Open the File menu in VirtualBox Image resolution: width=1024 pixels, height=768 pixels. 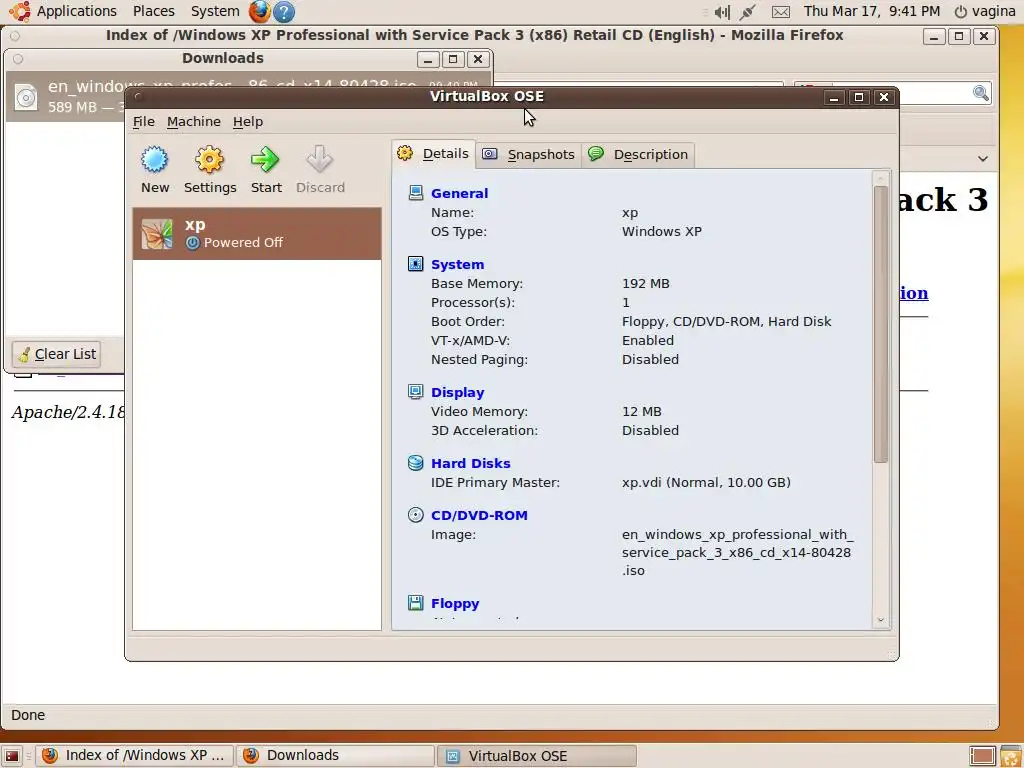coord(144,121)
